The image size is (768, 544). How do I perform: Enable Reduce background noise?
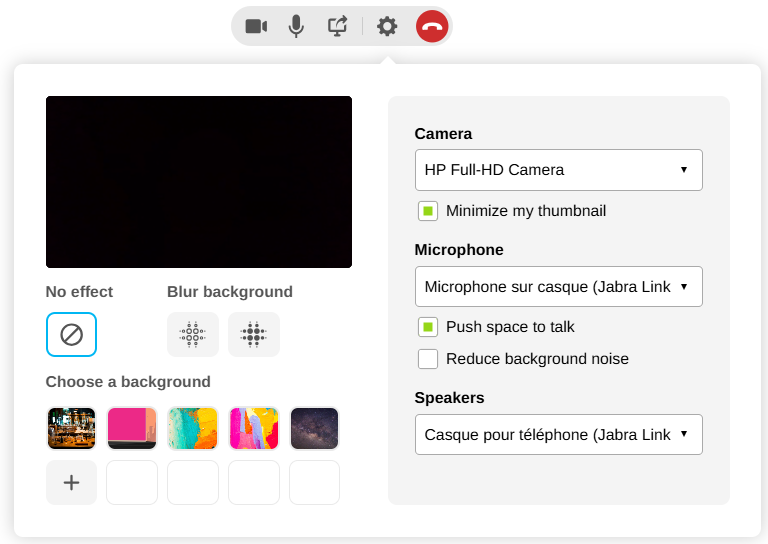tap(428, 359)
